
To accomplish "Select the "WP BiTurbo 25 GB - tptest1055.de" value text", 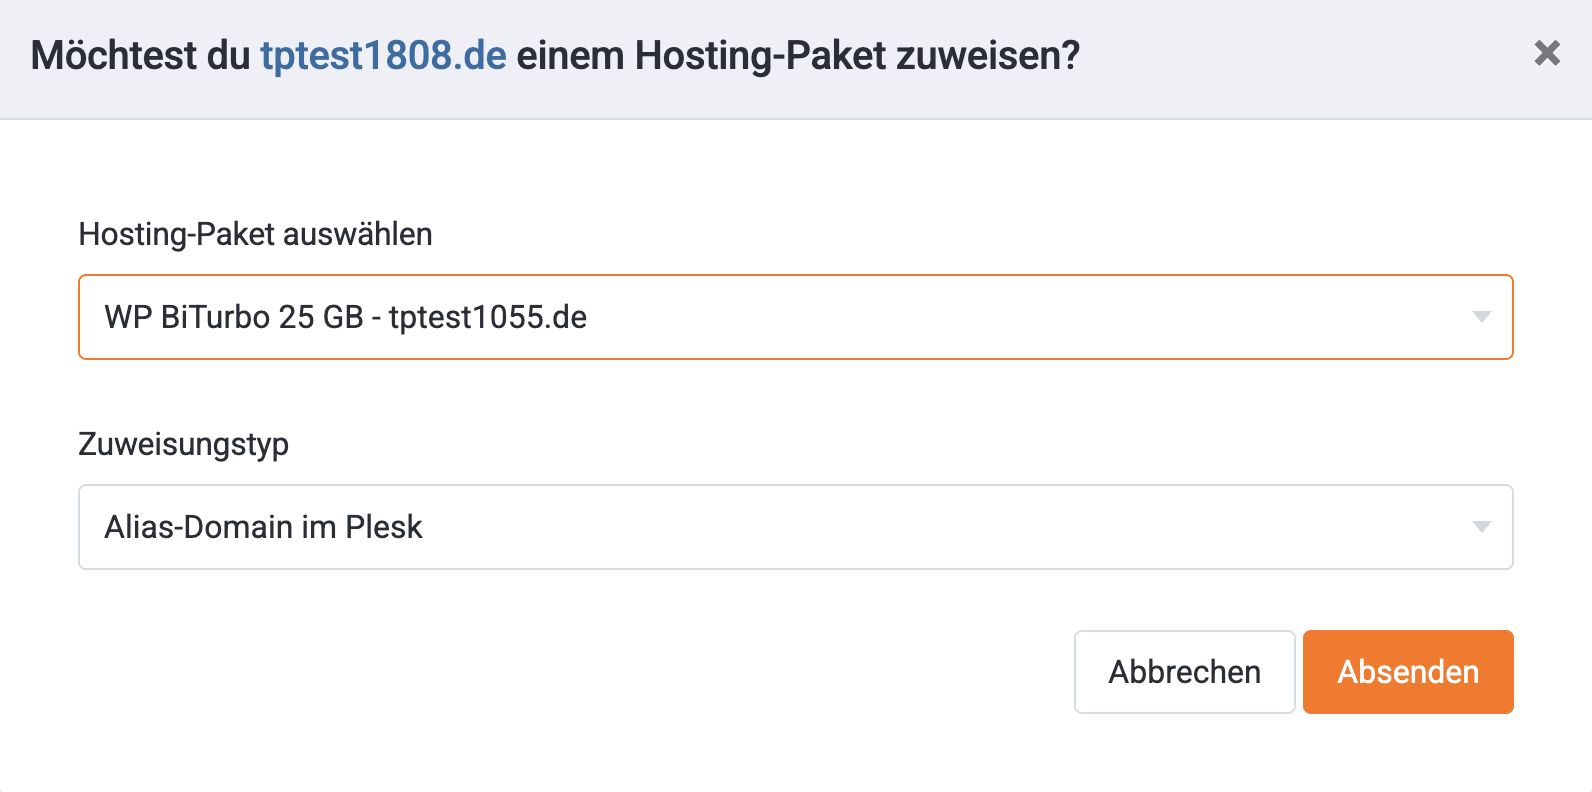I will (345, 317).
